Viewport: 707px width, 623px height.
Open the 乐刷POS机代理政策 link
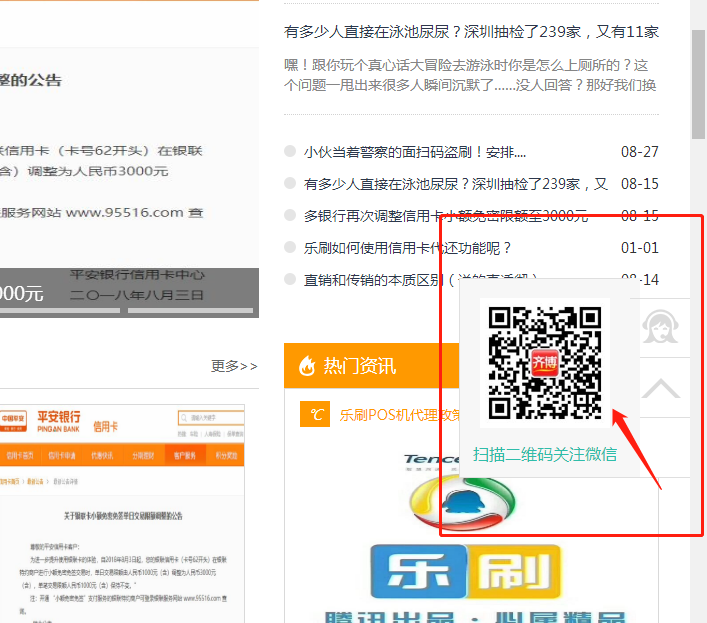[400, 415]
